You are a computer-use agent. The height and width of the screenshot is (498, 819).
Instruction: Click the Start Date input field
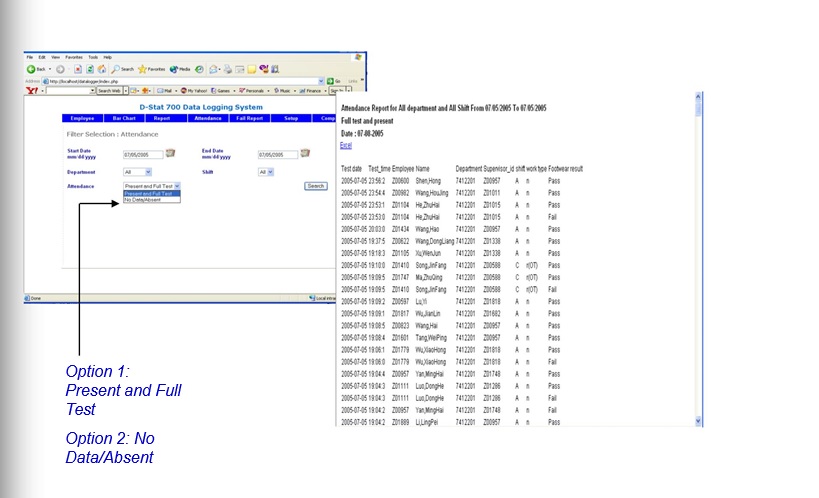[x=141, y=155]
